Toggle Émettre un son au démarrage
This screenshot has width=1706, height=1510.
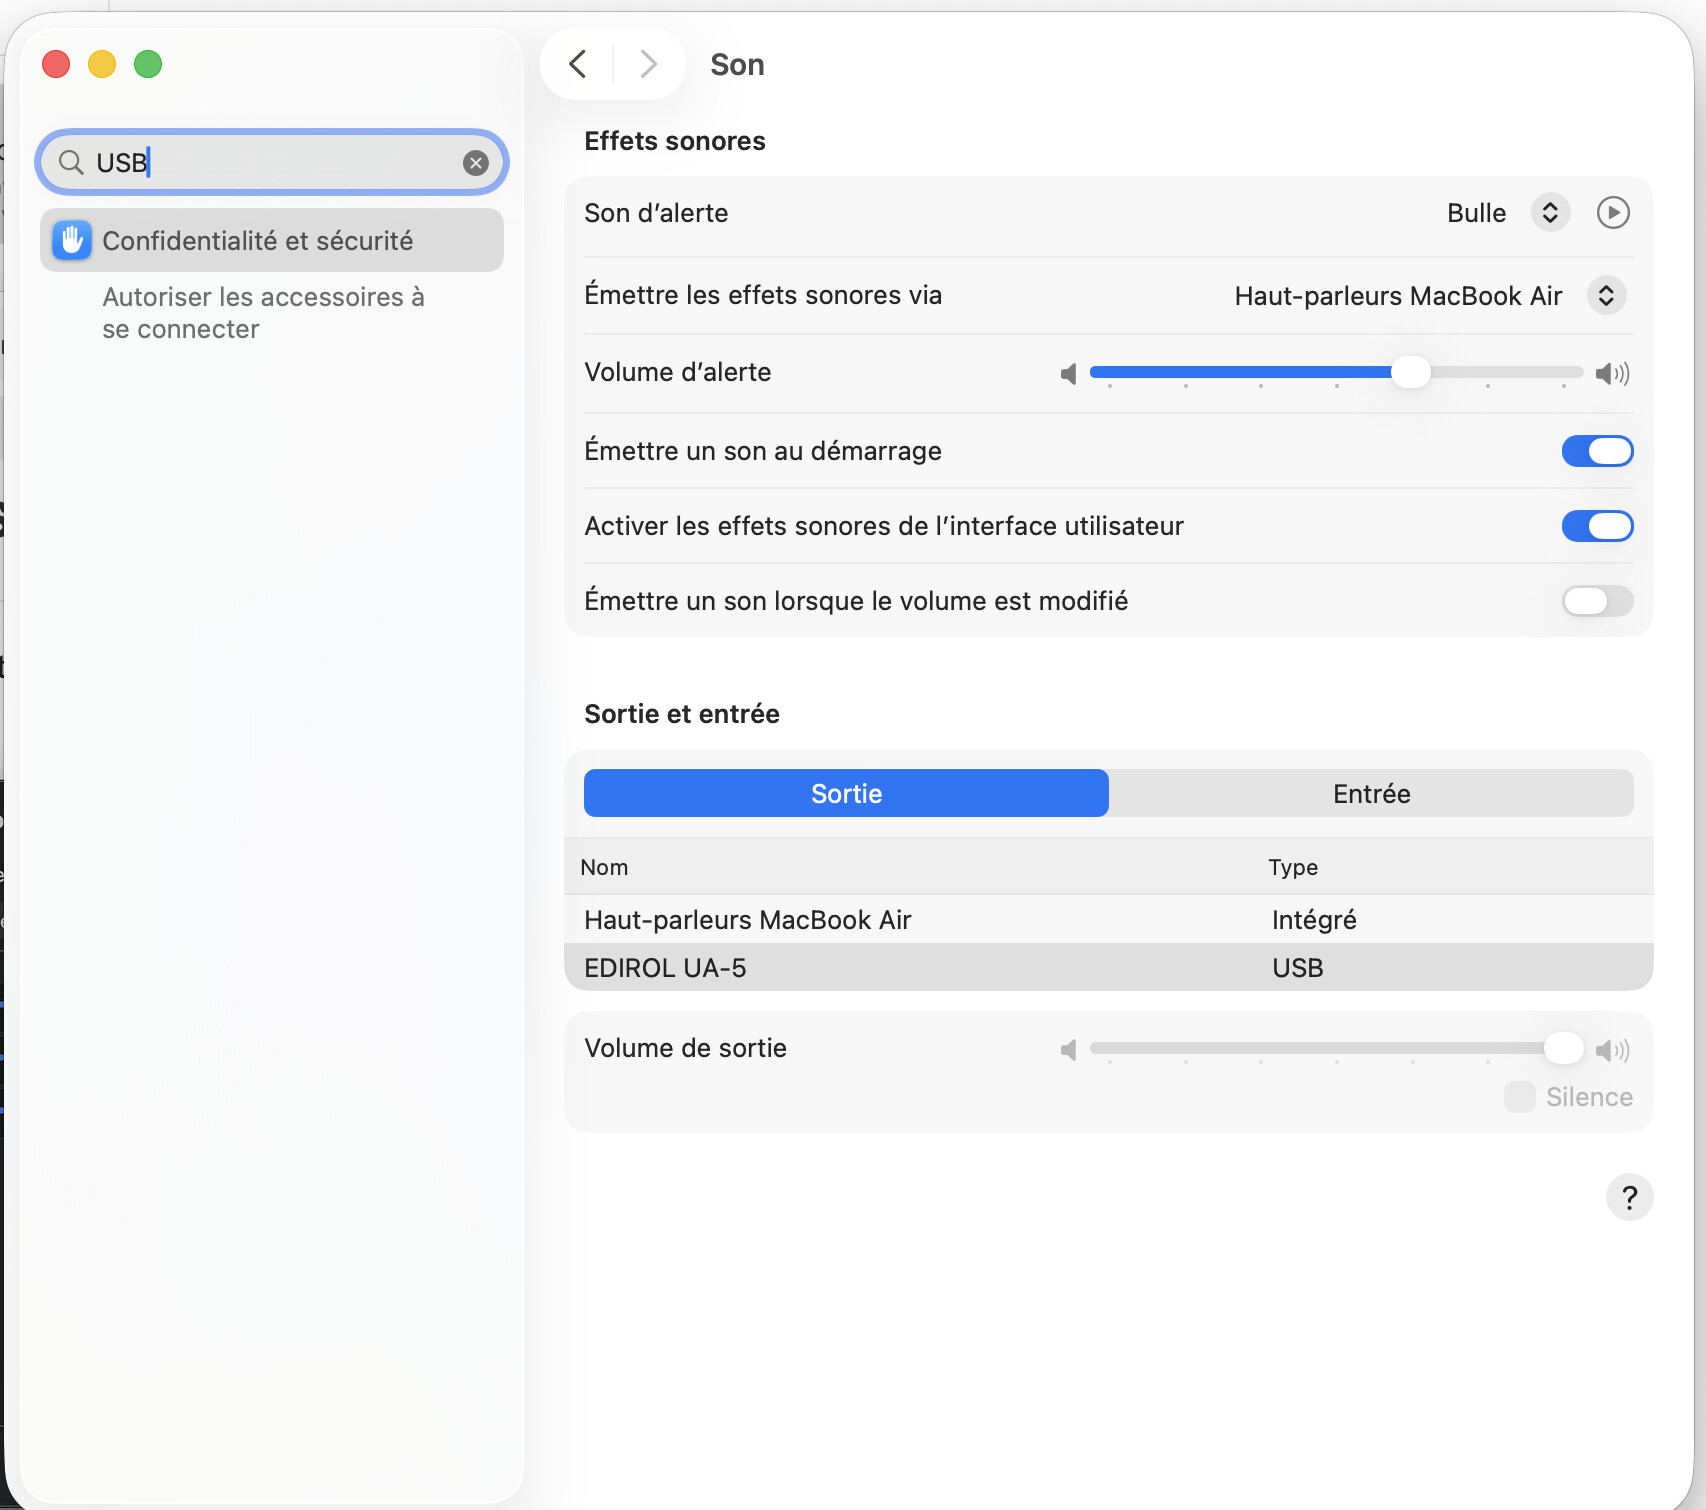point(1596,451)
